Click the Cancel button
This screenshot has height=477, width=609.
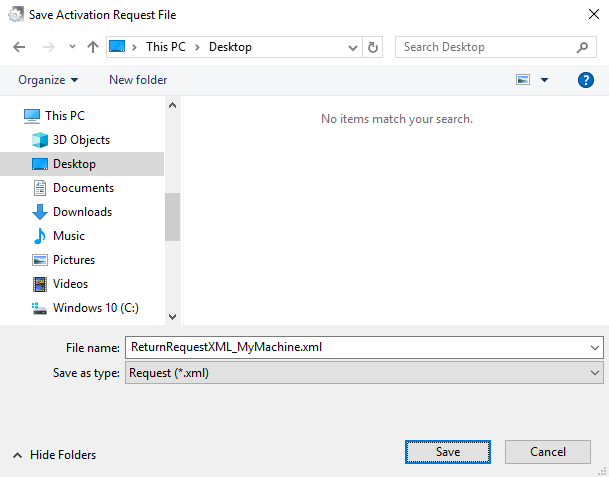548,452
